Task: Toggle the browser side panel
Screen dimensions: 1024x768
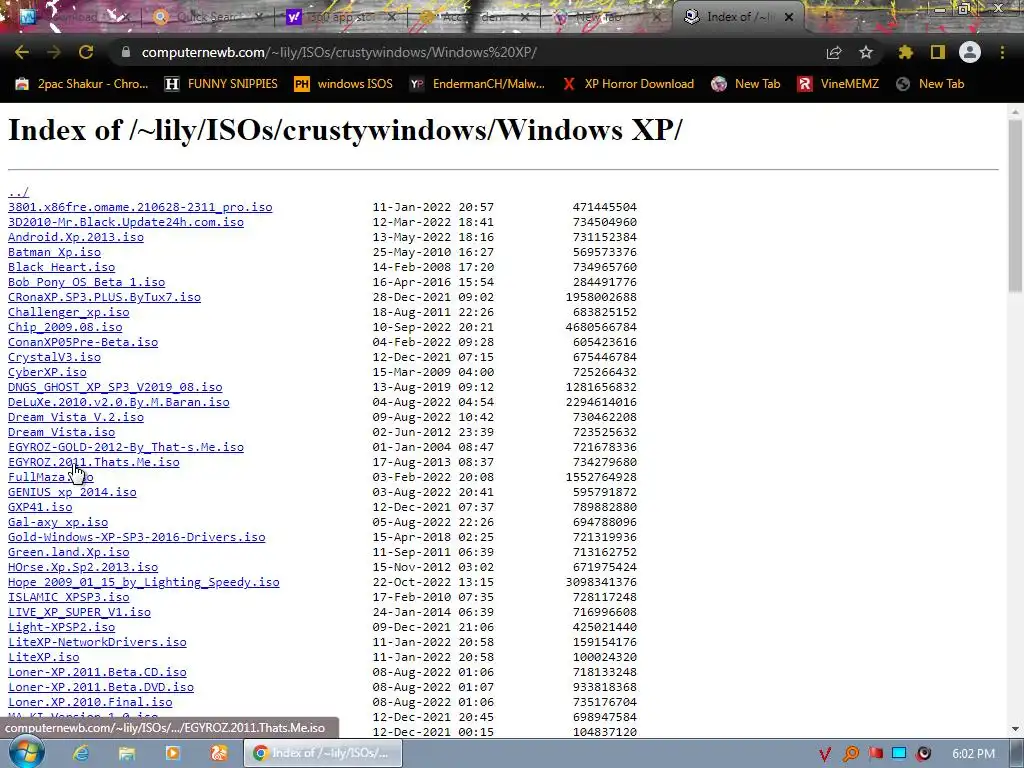Action: coord(938,52)
